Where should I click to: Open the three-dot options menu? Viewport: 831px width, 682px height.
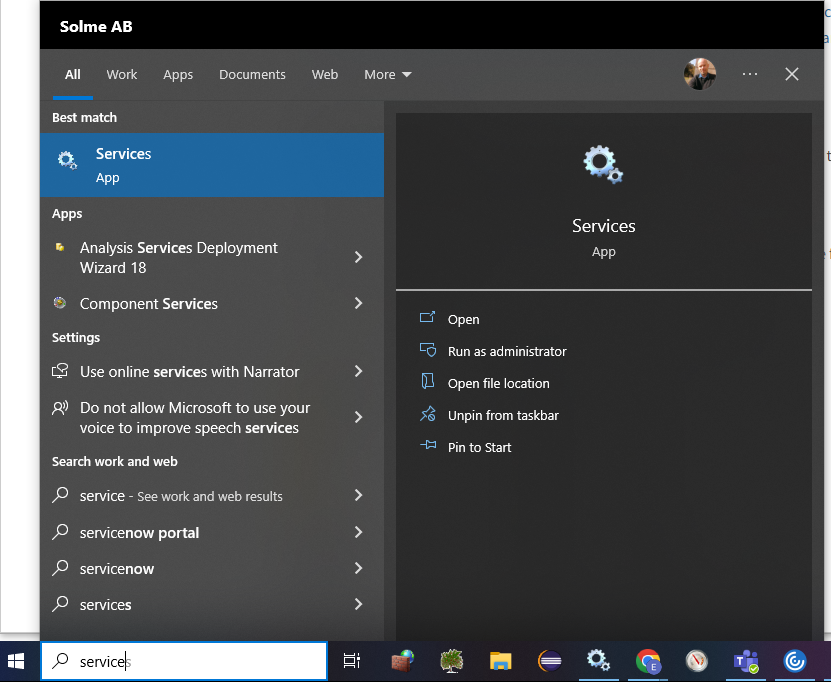click(750, 74)
